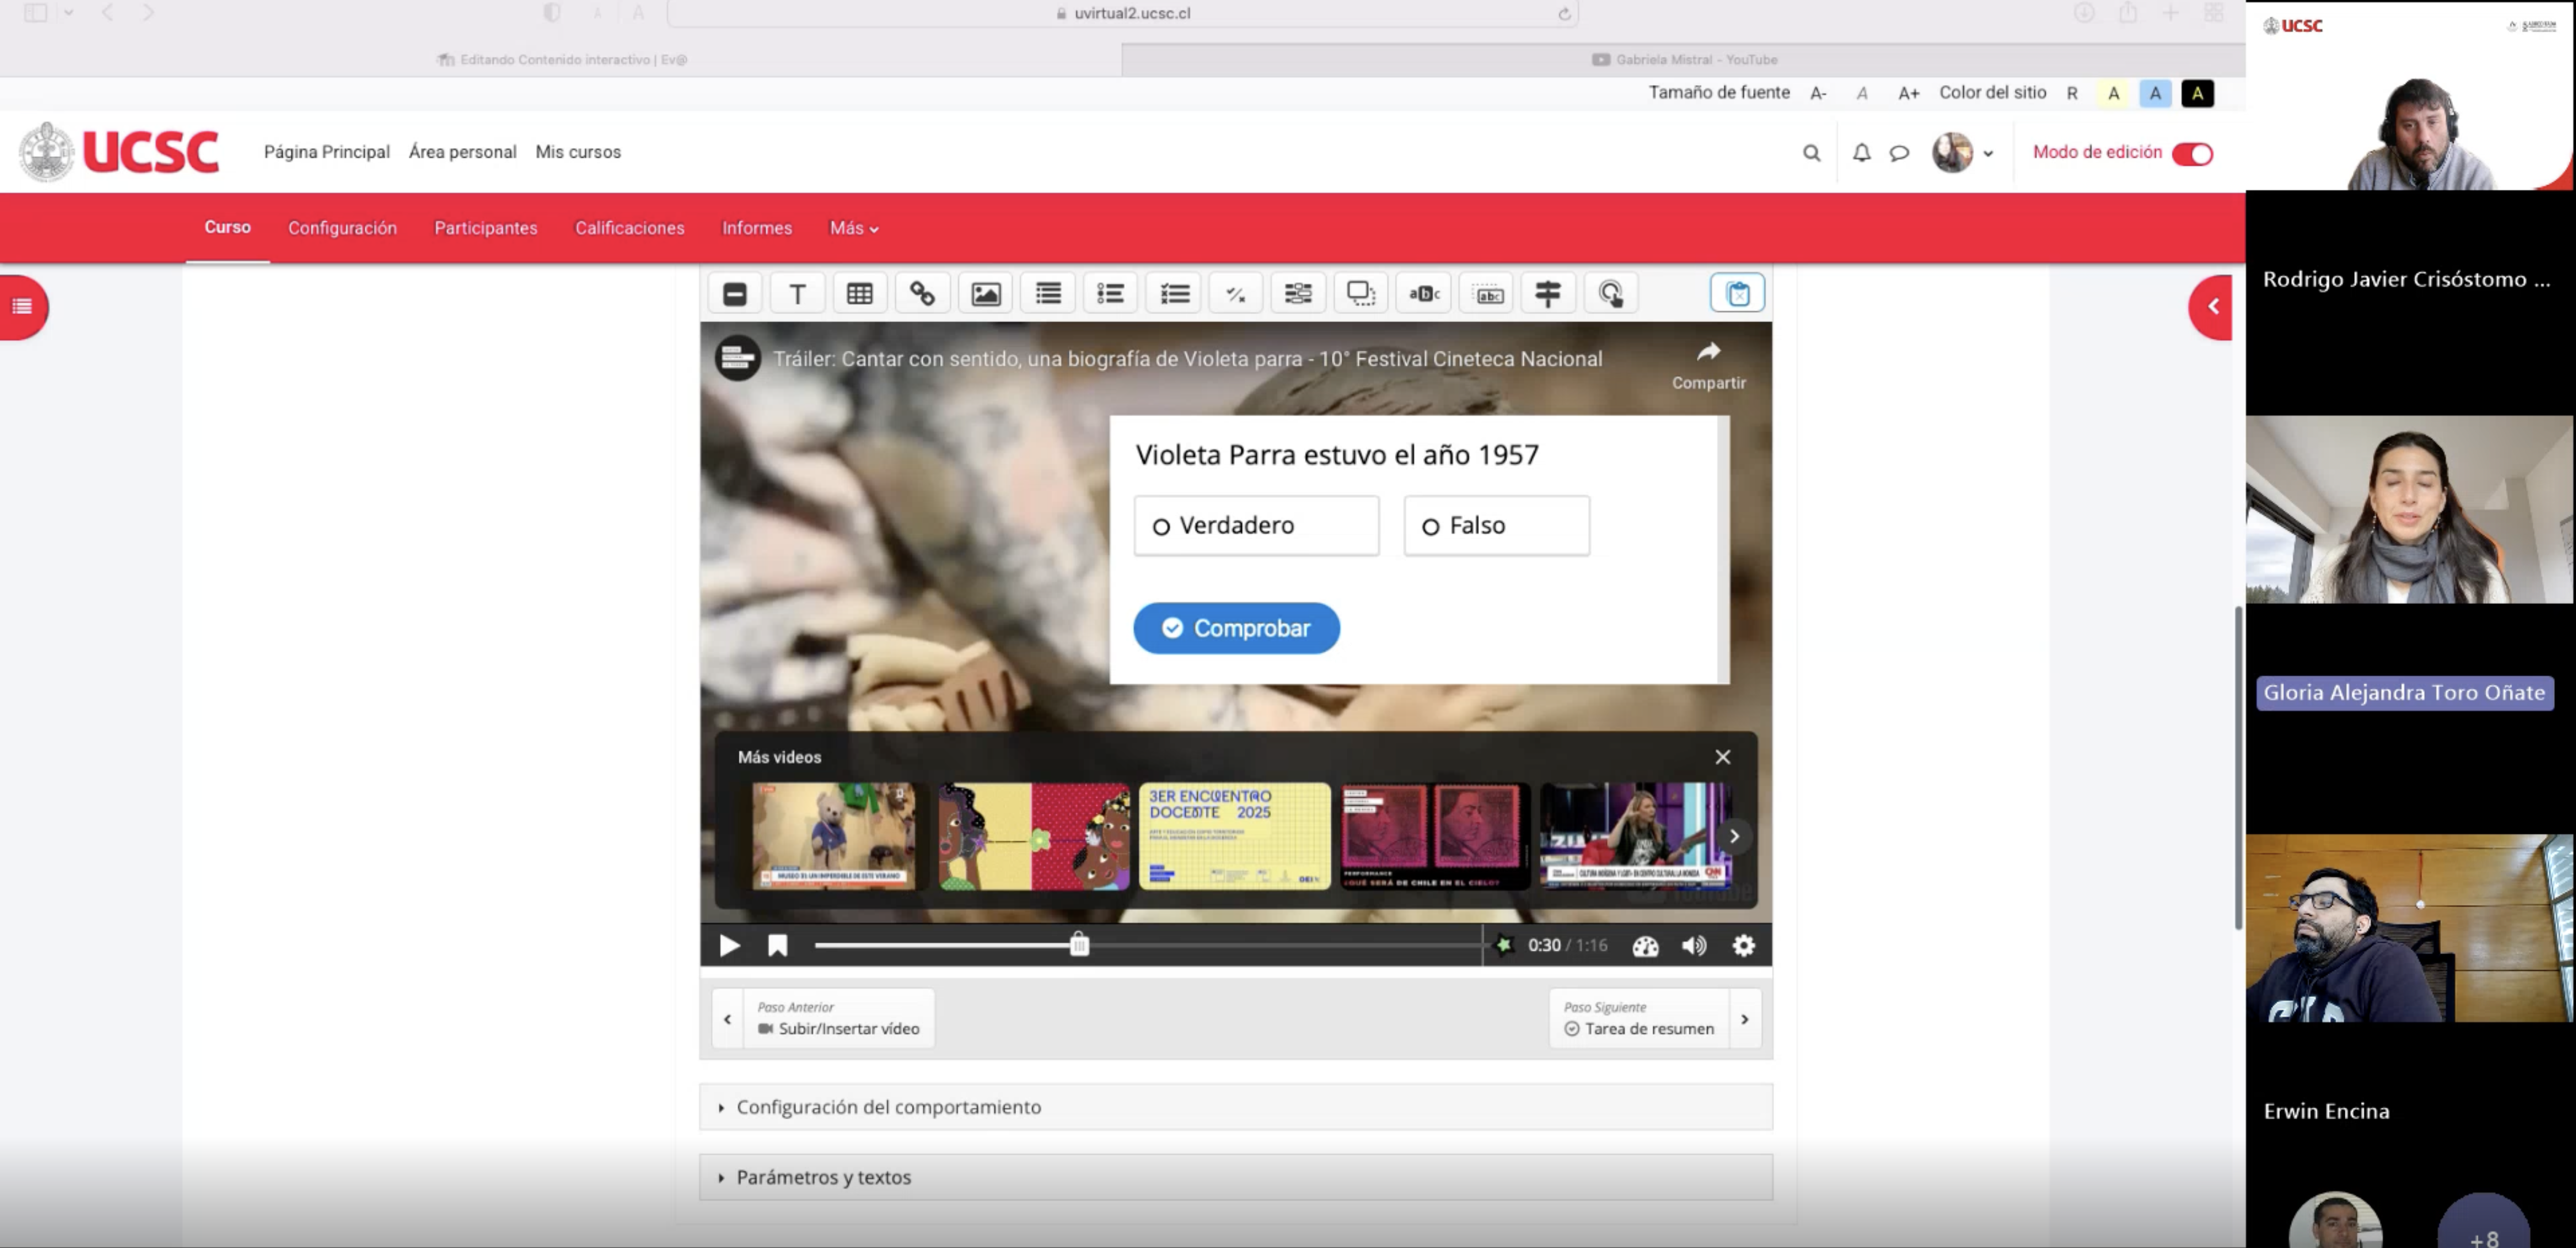
Task: Switch to the Curso tab
Action: tap(227, 228)
